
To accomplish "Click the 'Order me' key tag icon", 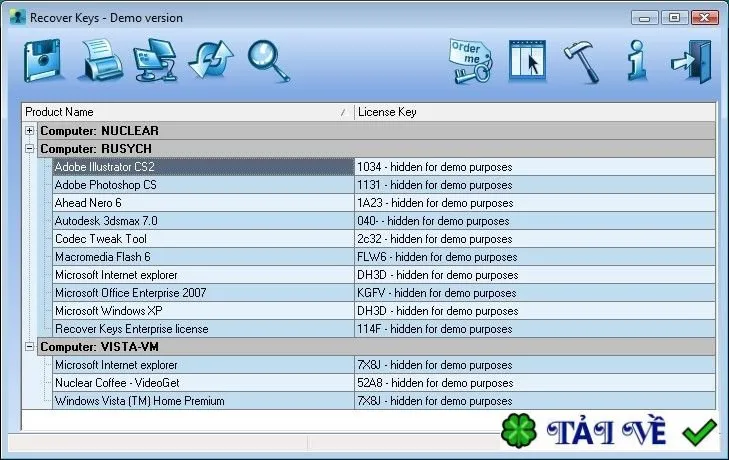I will tap(471, 62).
